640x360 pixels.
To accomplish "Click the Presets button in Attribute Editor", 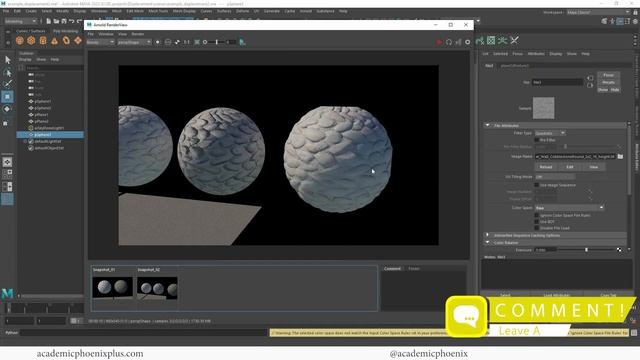I will [x=609, y=82].
